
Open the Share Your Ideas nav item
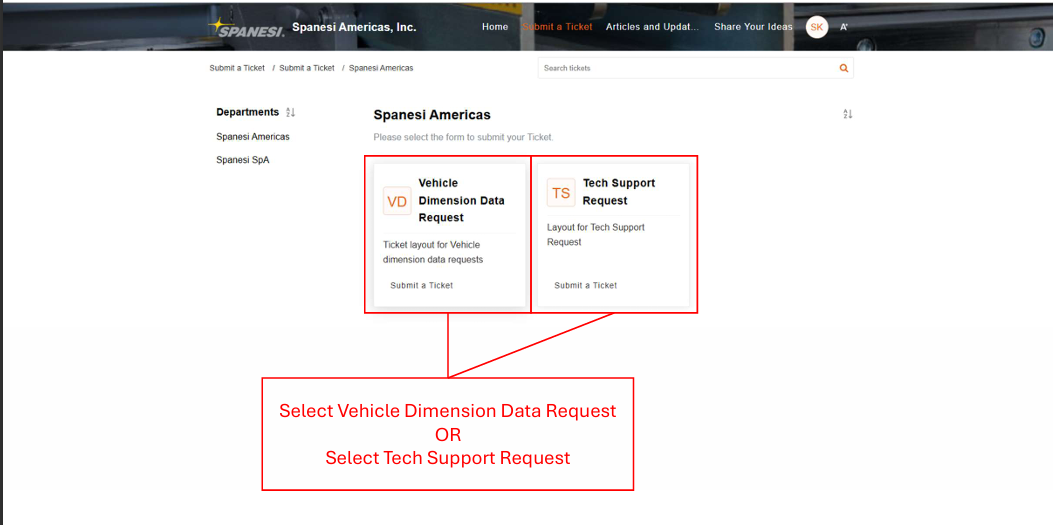pyautogui.click(x=753, y=27)
